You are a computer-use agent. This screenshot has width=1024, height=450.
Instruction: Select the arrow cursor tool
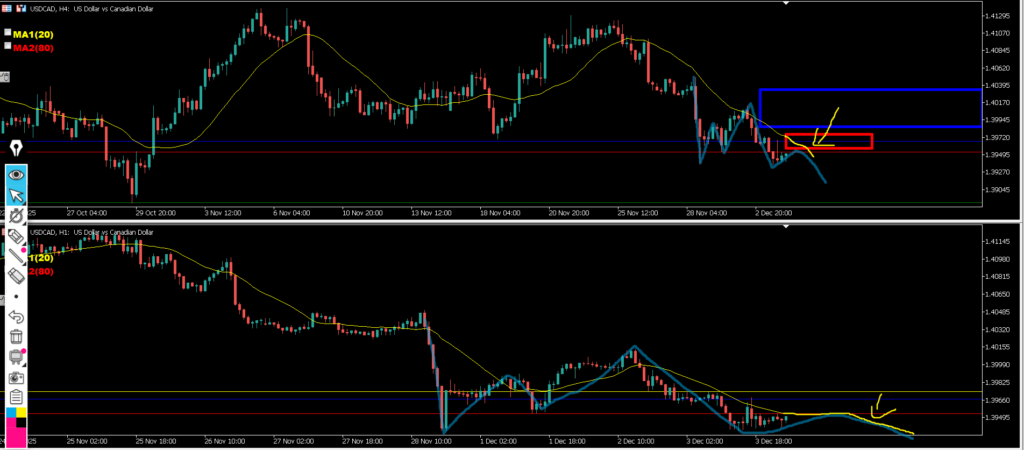(16, 195)
